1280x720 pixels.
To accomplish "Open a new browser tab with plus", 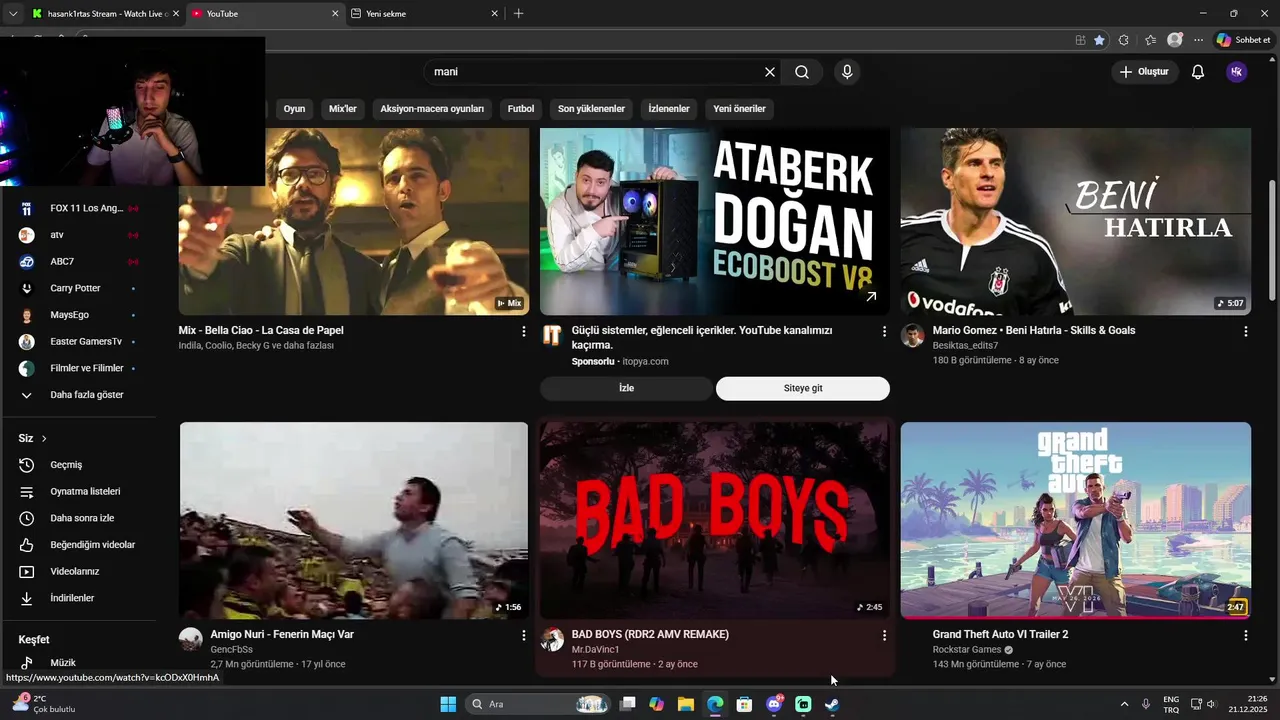I will (x=518, y=14).
